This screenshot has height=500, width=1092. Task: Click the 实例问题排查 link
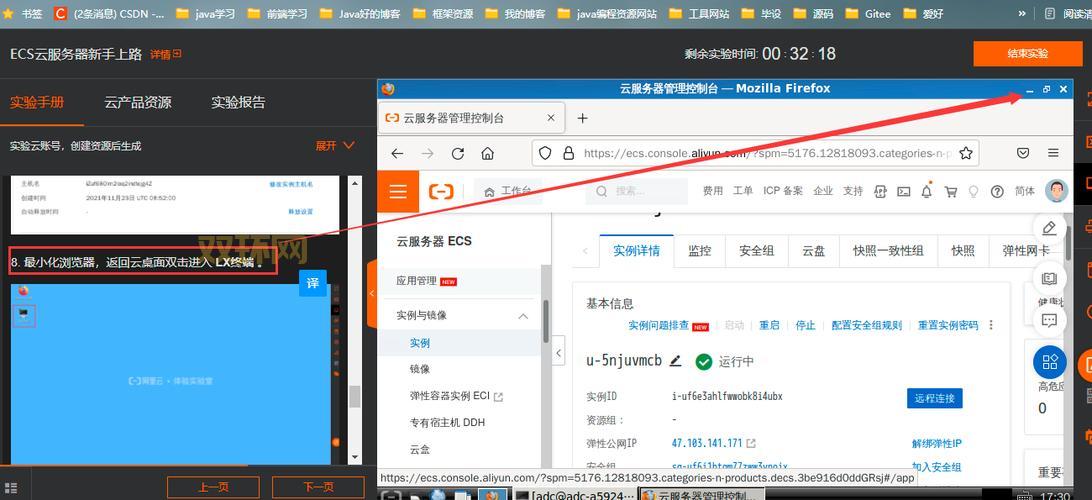coord(658,325)
